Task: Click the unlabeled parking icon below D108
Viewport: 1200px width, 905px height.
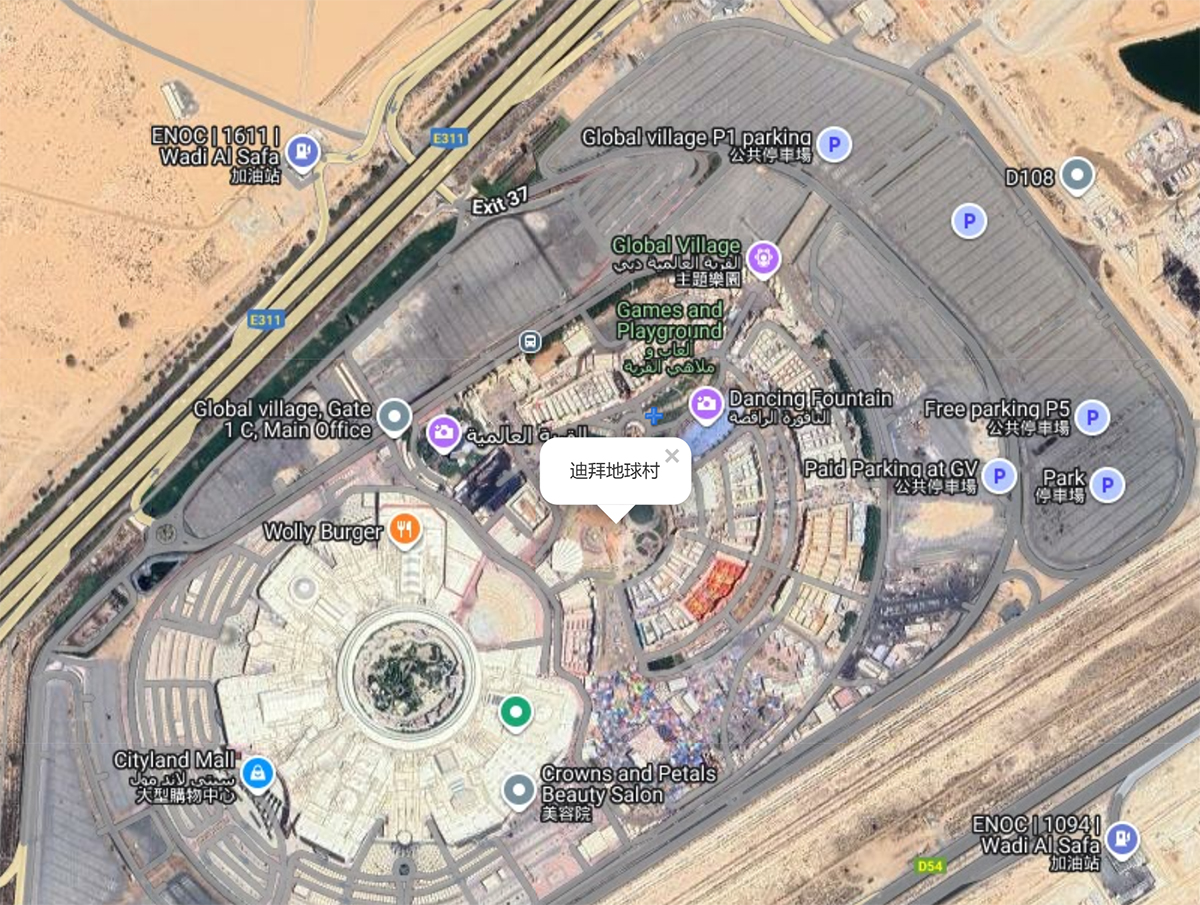Action: pos(968,221)
